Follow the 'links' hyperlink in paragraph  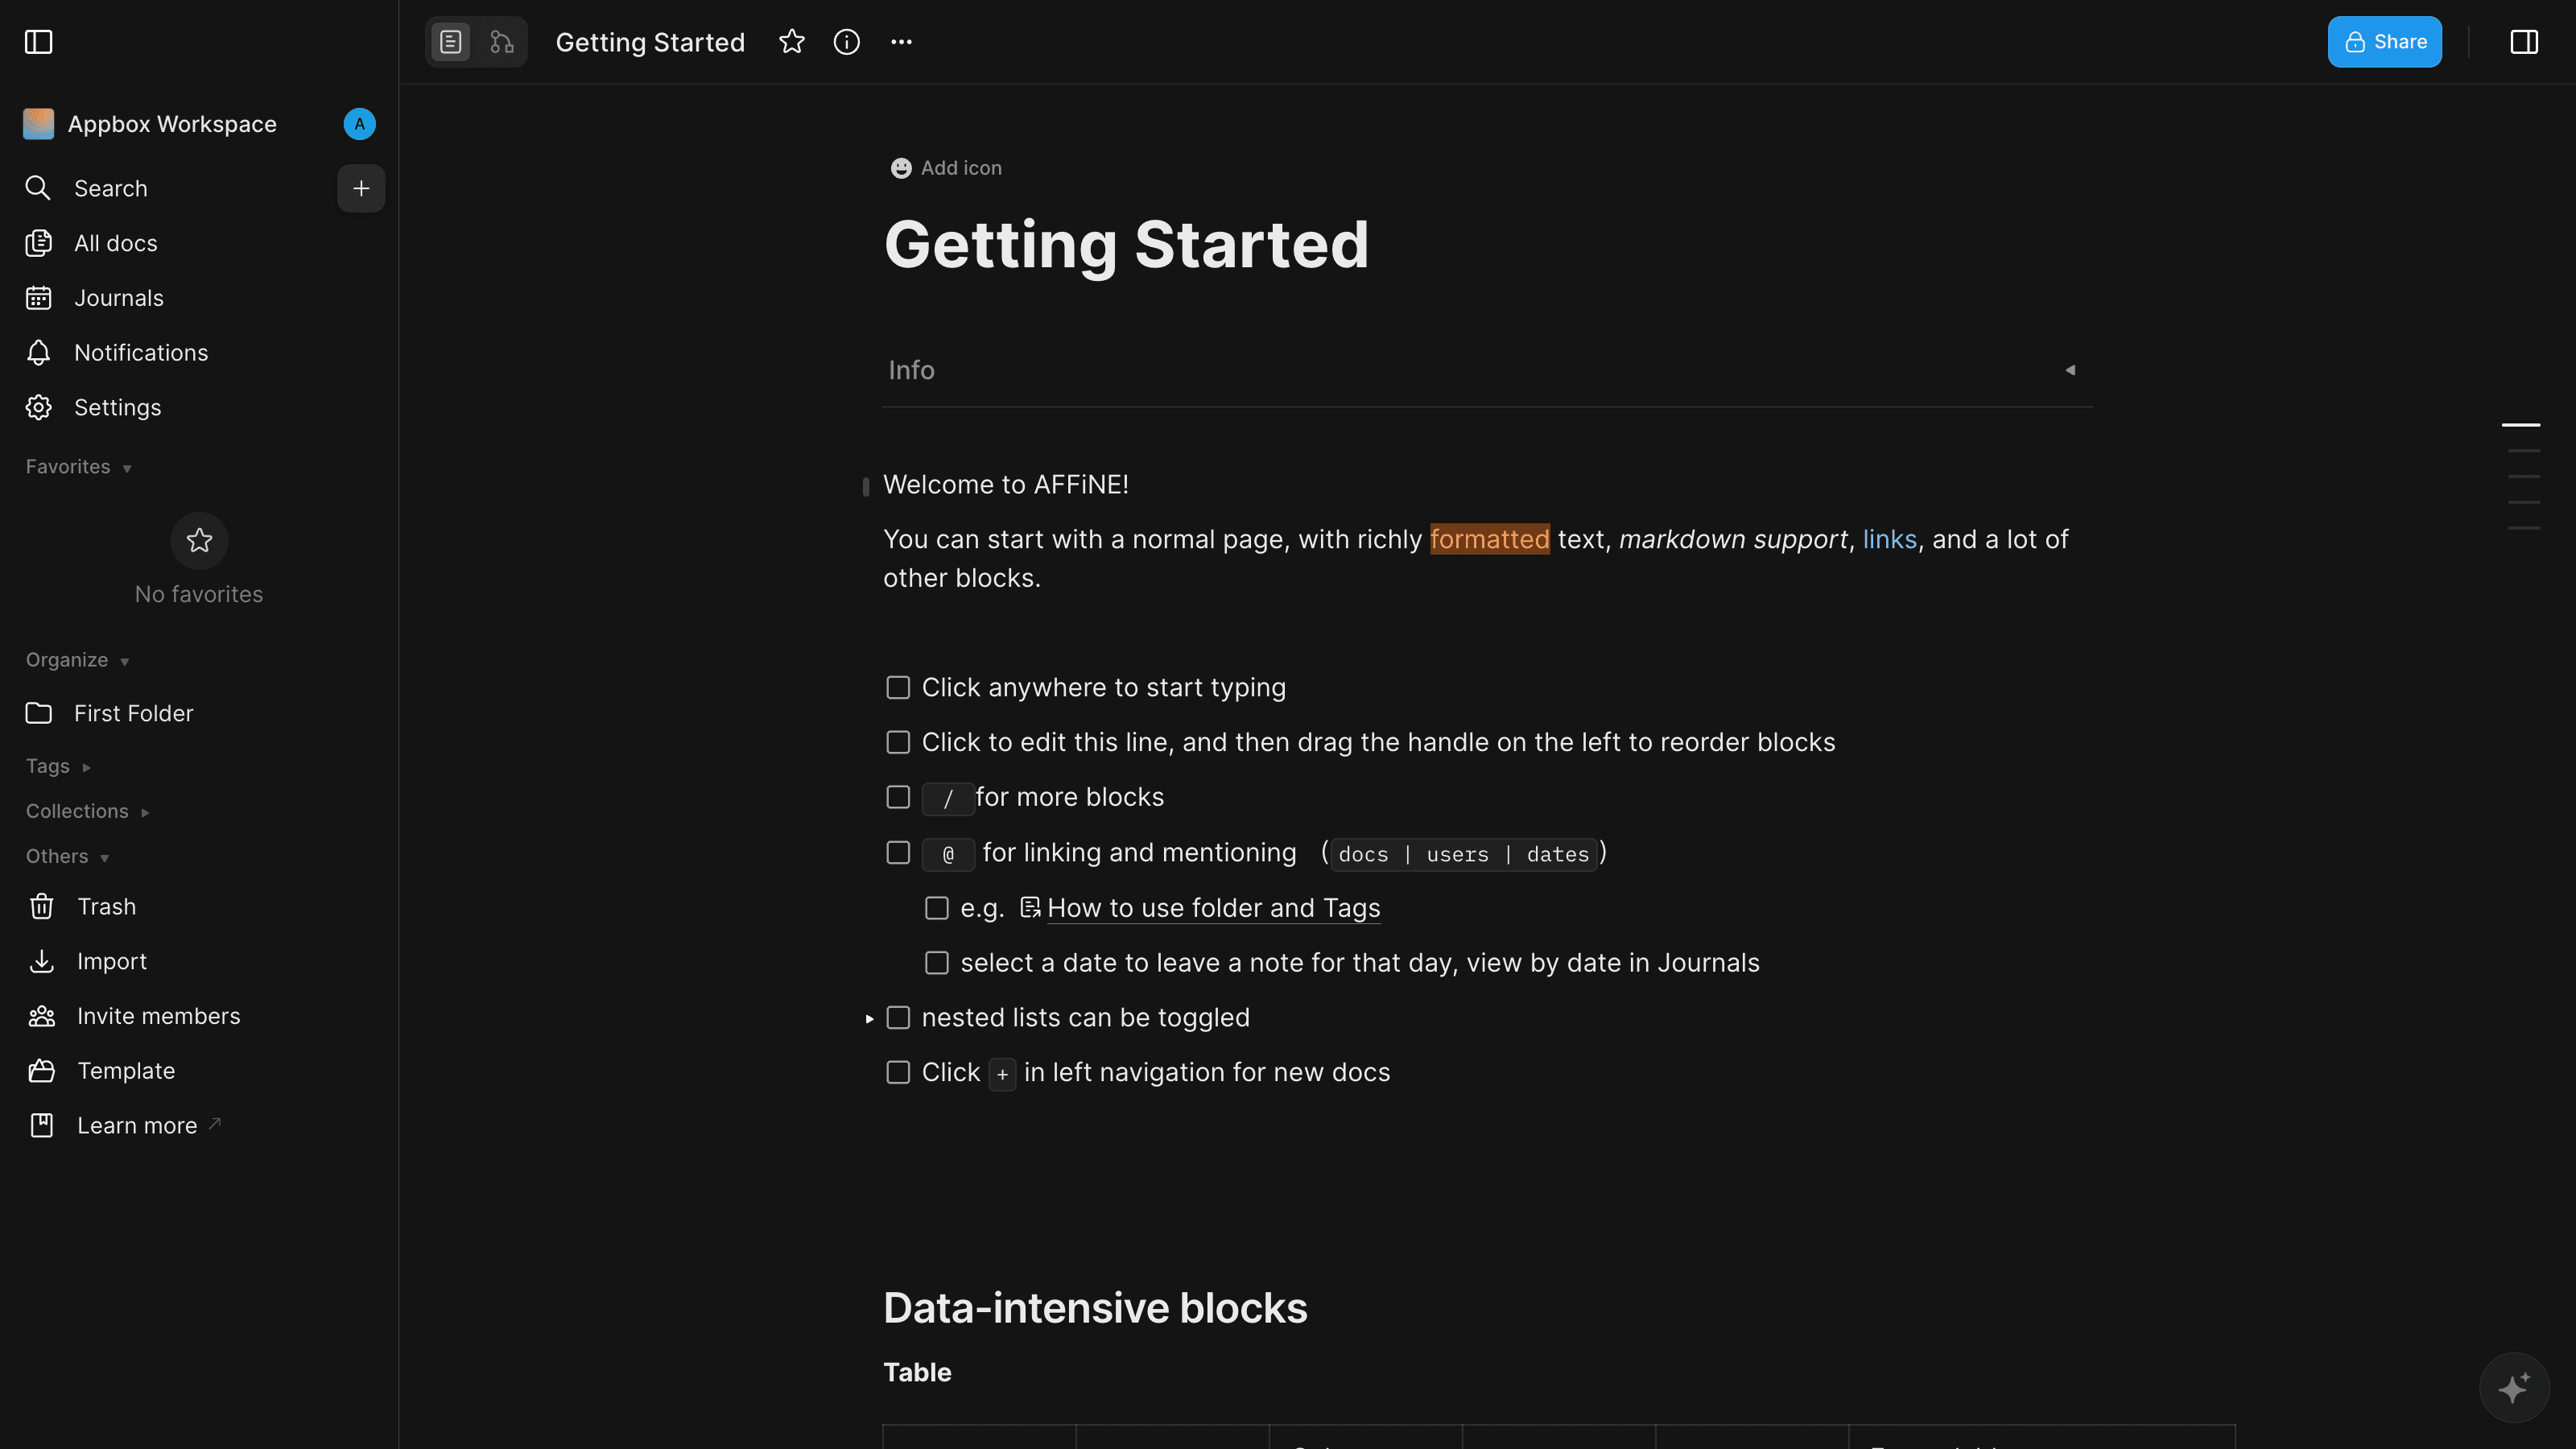(x=1889, y=539)
